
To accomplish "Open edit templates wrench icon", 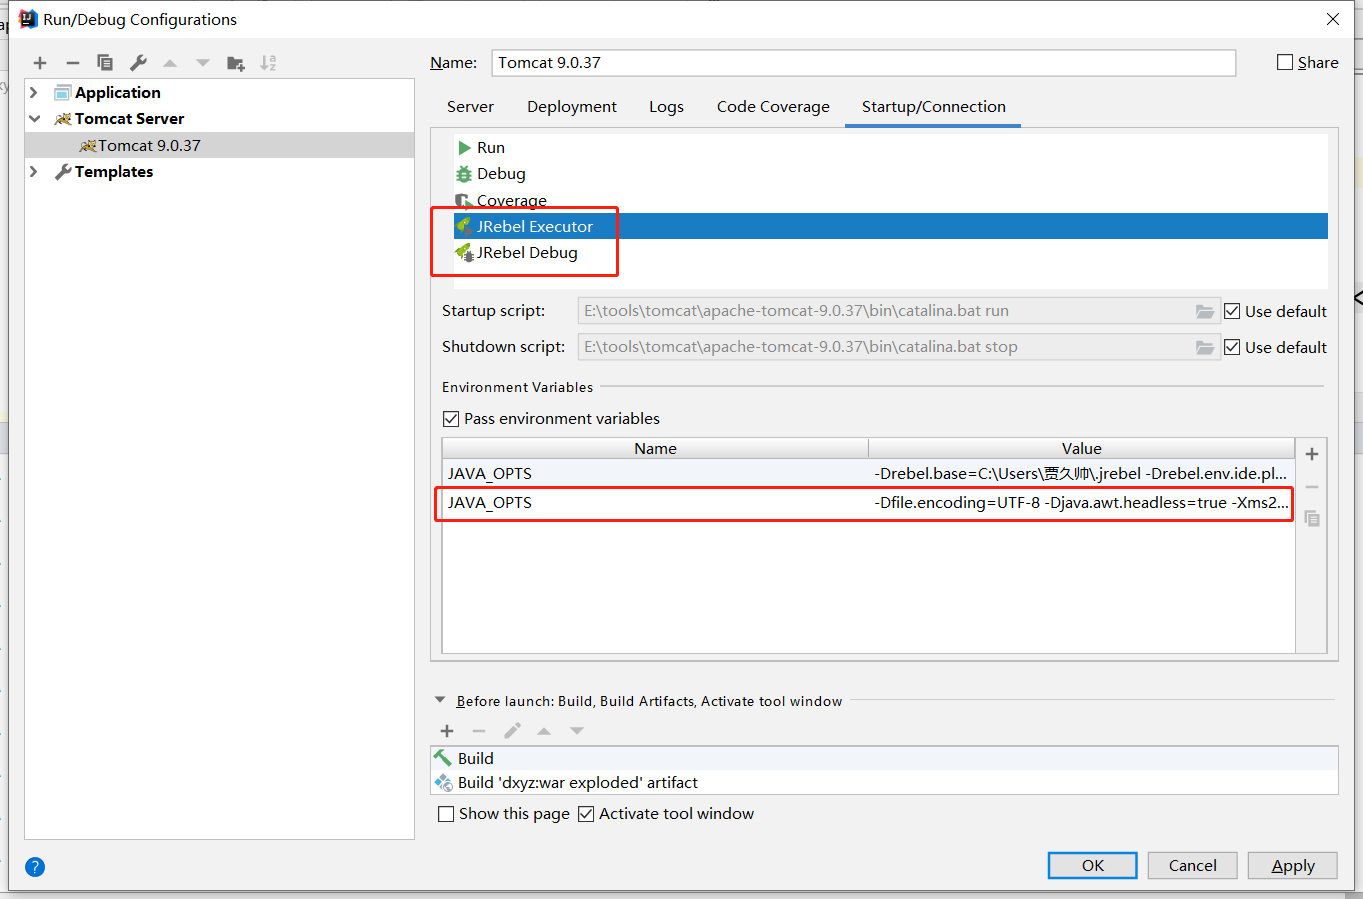I will (138, 63).
